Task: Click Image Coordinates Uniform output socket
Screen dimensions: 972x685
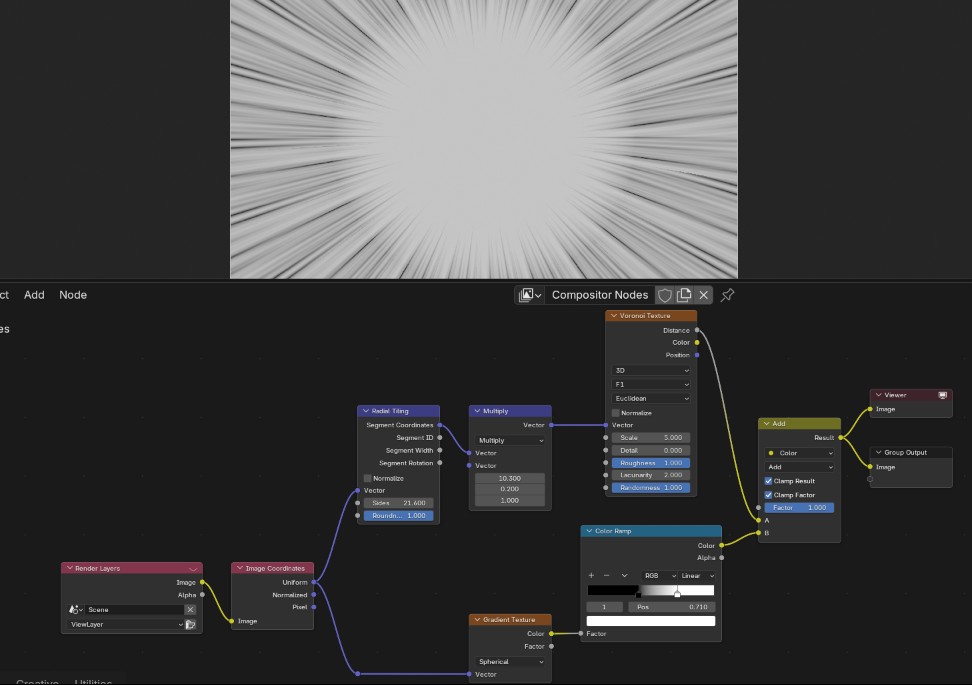Action: [x=314, y=582]
